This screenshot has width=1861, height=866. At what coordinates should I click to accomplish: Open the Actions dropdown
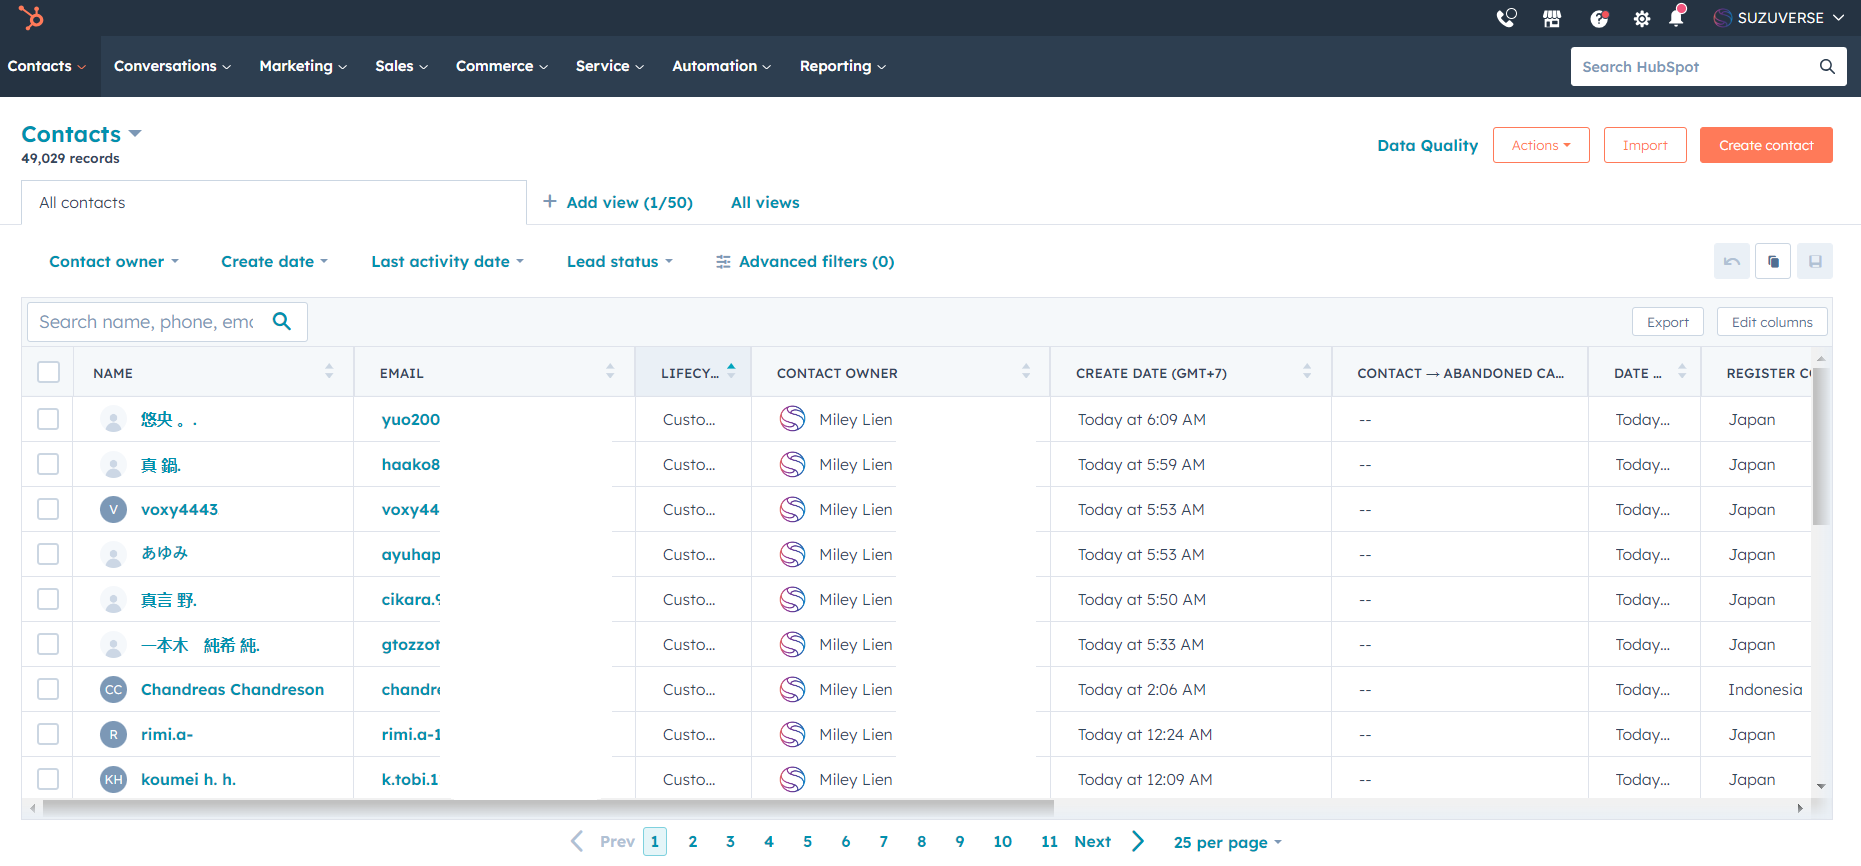click(1541, 145)
